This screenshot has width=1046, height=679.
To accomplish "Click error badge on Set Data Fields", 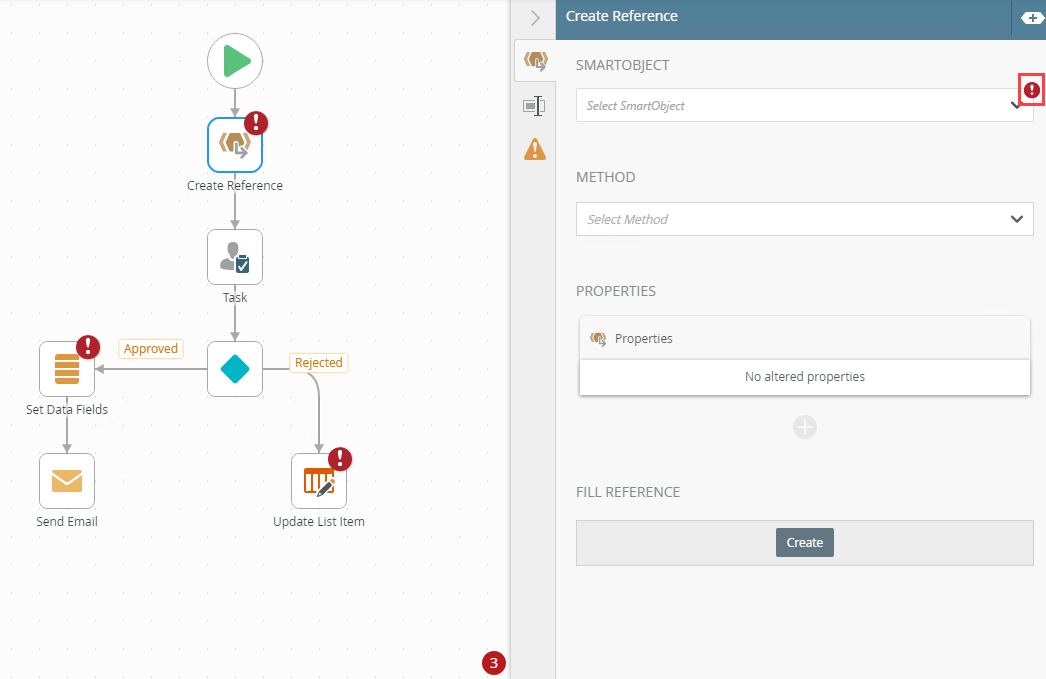I will [x=88, y=347].
